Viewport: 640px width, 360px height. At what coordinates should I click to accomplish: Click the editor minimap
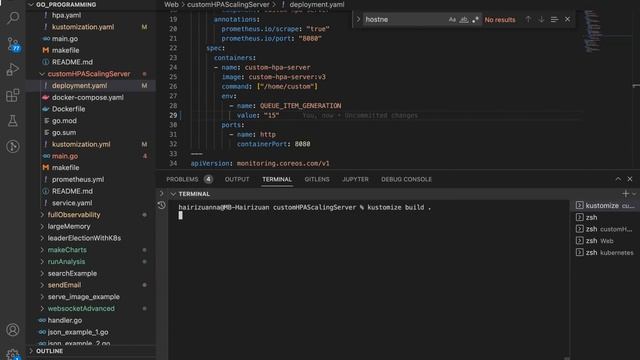click(593, 31)
